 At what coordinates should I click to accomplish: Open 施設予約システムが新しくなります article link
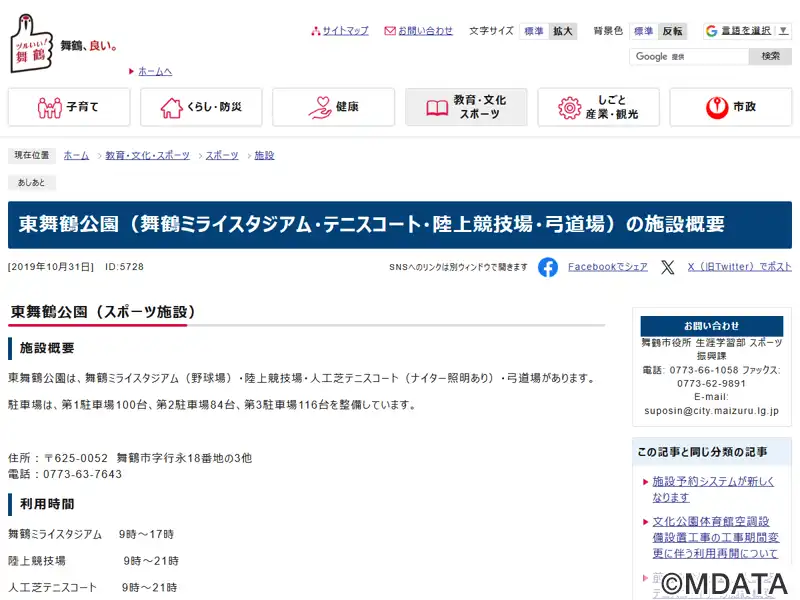click(x=713, y=489)
